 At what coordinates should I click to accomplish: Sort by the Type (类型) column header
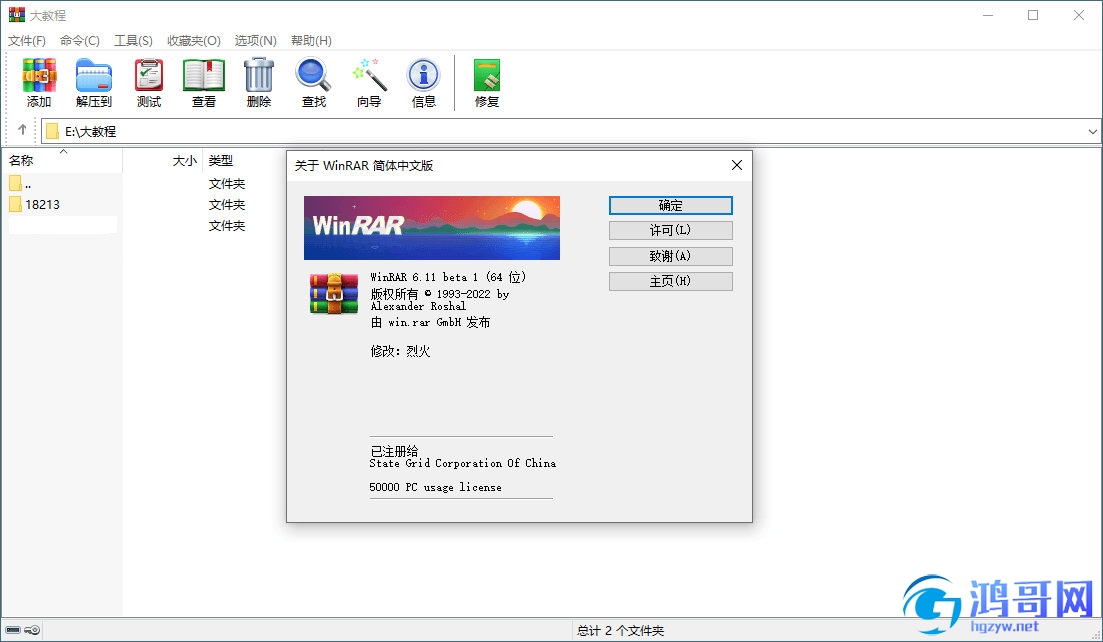pos(221,160)
